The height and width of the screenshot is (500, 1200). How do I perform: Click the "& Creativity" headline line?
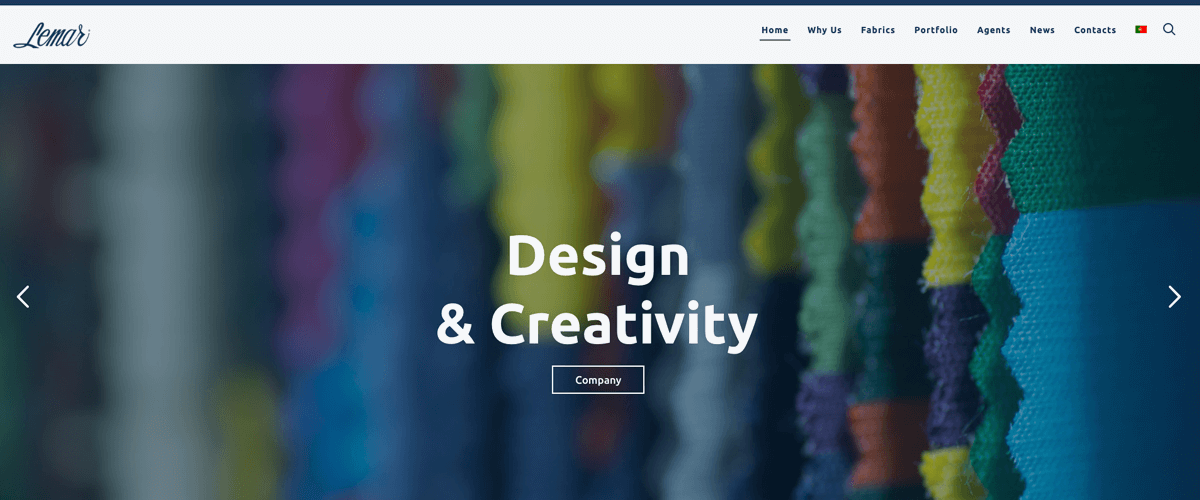(x=597, y=323)
